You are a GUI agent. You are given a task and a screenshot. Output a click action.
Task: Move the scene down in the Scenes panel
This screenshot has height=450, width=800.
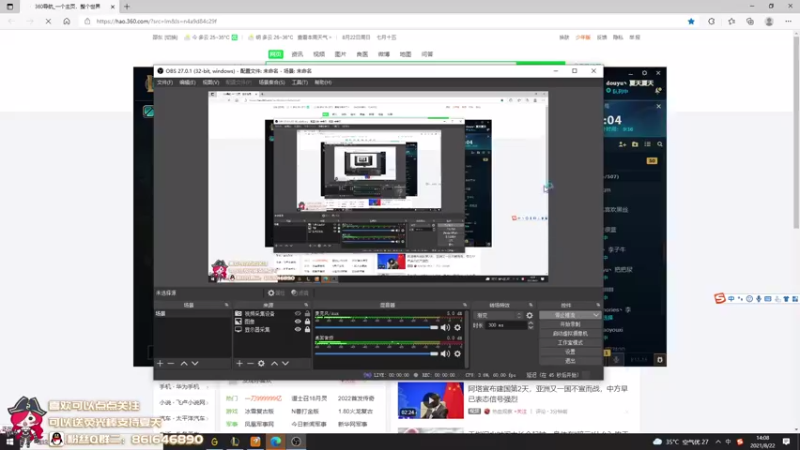(195, 363)
